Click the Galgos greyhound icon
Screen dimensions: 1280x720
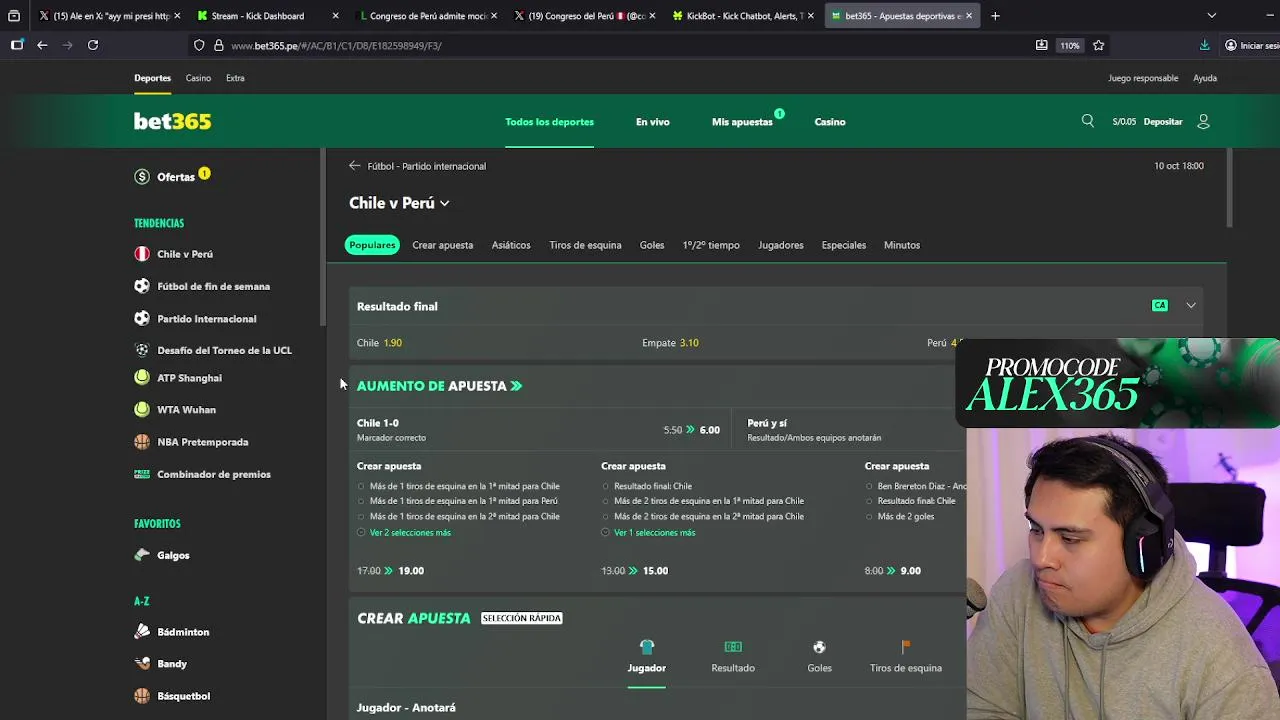pyautogui.click(x=142, y=555)
